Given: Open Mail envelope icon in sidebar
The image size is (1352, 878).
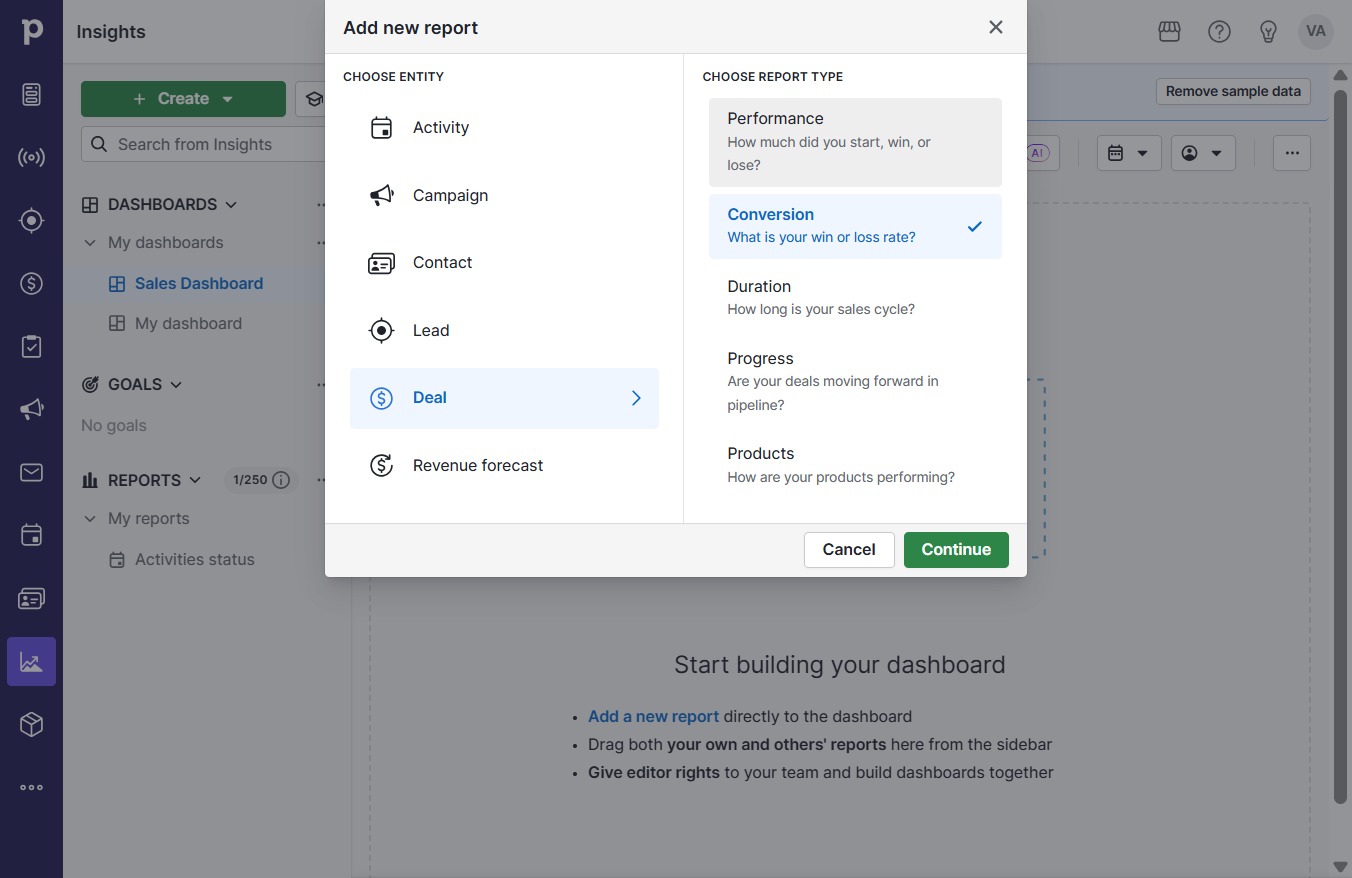Looking at the screenshot, I should click(x=31, y=472).
